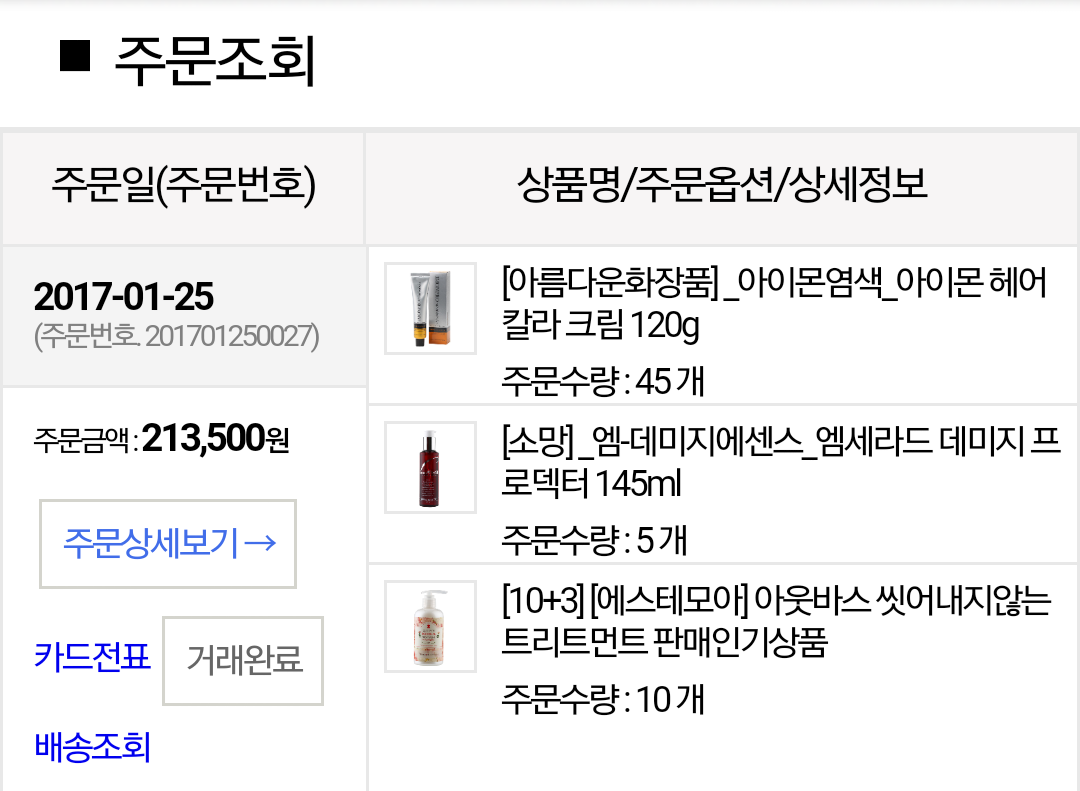Open the 주문상세보기 order details button
Viewport: 1080px width, 791px height.
pos(168,544)
